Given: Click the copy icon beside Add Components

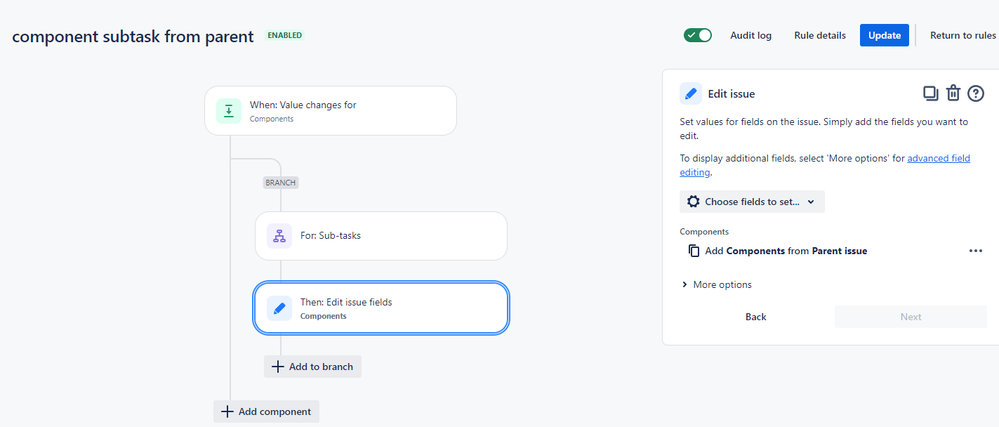Looking at the screenshot, I should pyautogui.click(x=694, y=251).
